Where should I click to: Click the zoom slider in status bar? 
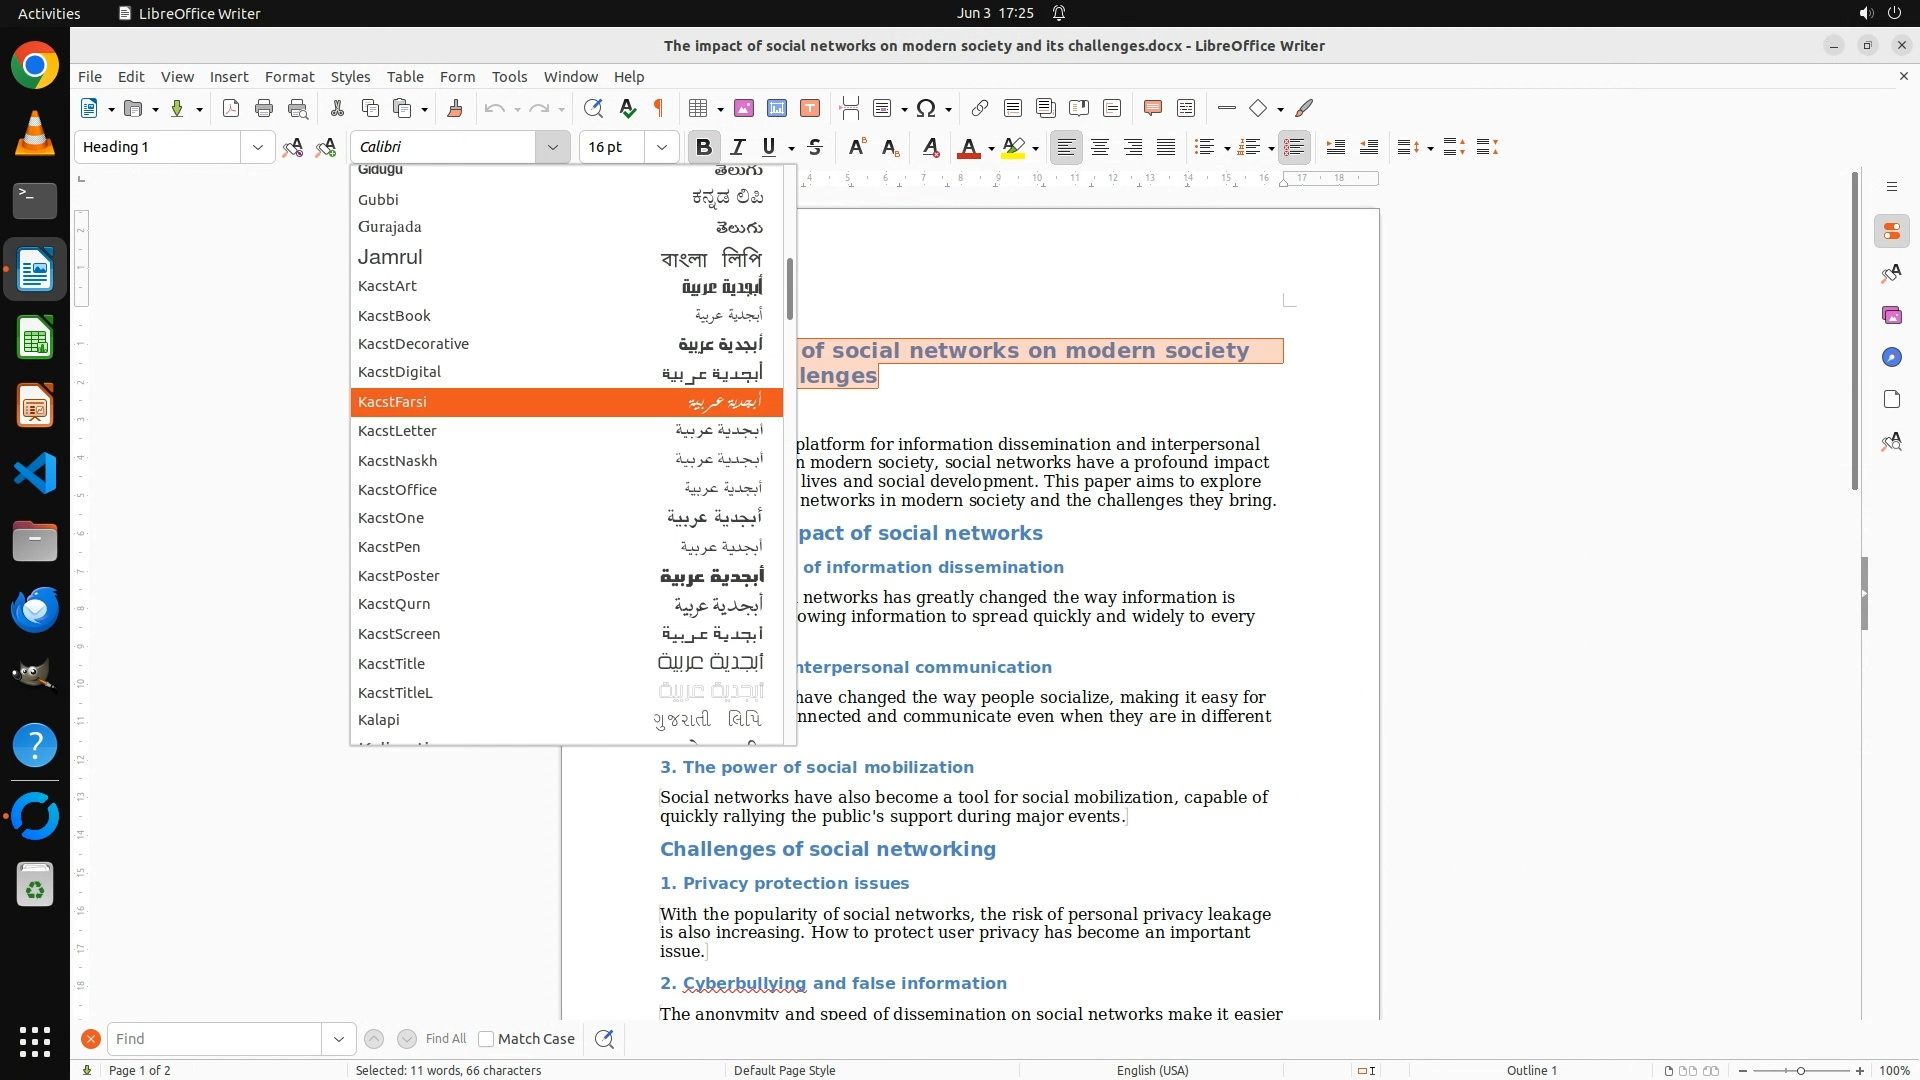[1800, 1070]
